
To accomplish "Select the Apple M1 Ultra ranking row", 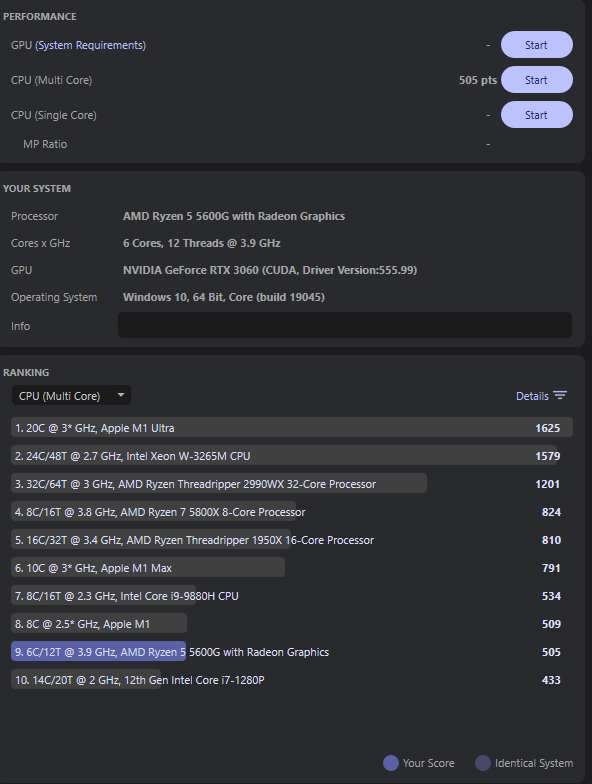I will point(292,428).
